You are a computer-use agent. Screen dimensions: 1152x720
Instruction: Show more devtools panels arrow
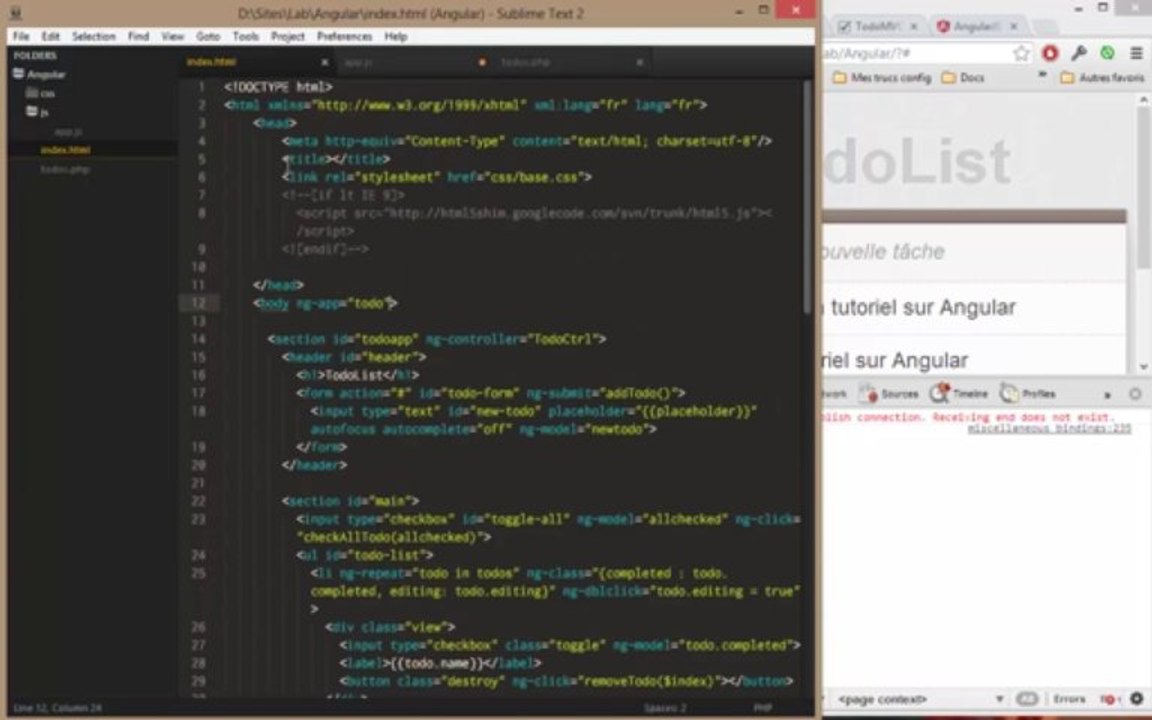[1108, 395]
